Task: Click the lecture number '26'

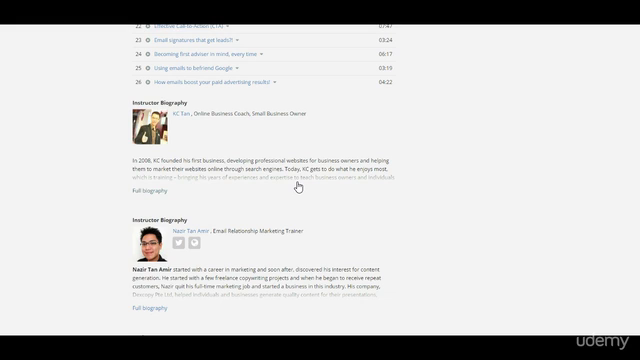Action: tap(138, 82)
